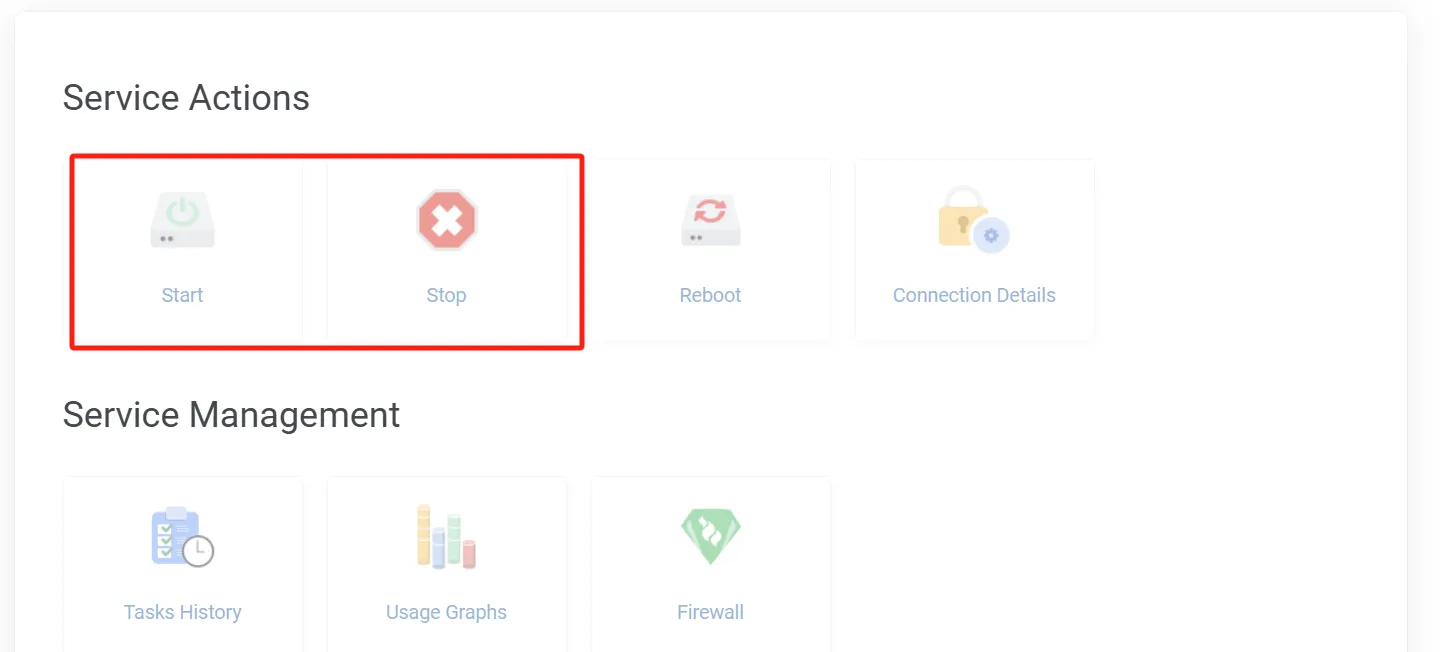Click the clock badge on Tasks History icon
The height and width of the screenshot is (652, 1447).
point(198,551)
